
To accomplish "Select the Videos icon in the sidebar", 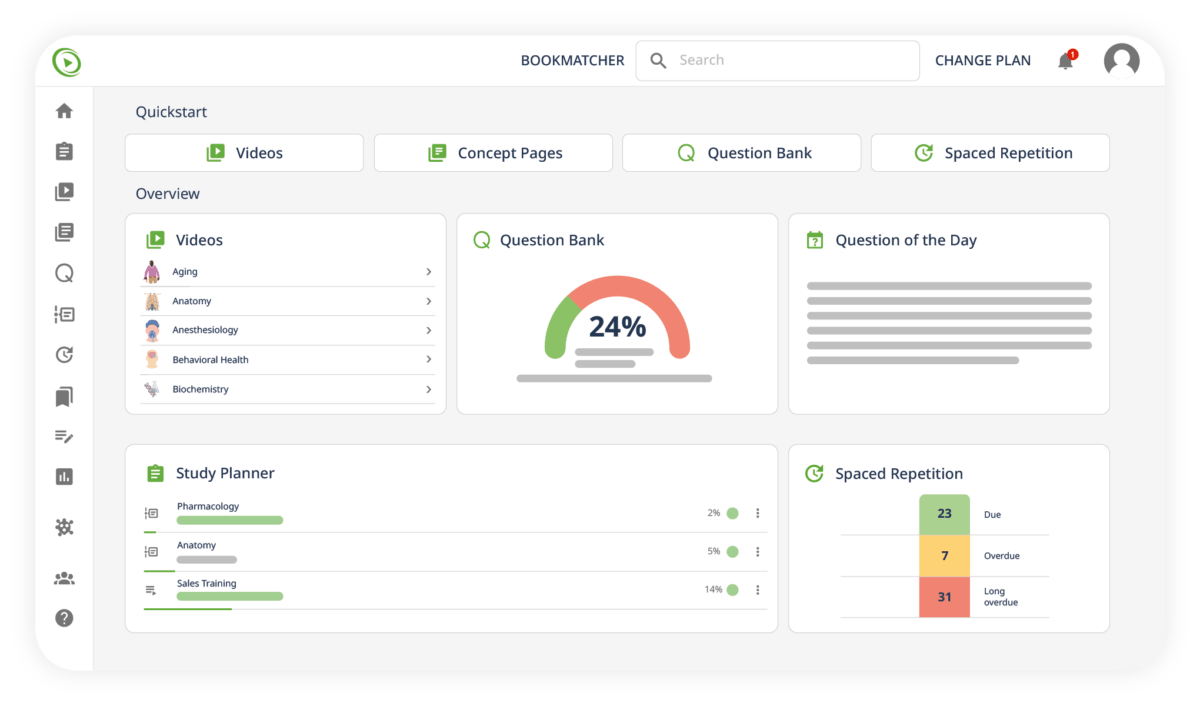I will click(x=64, y=192).
